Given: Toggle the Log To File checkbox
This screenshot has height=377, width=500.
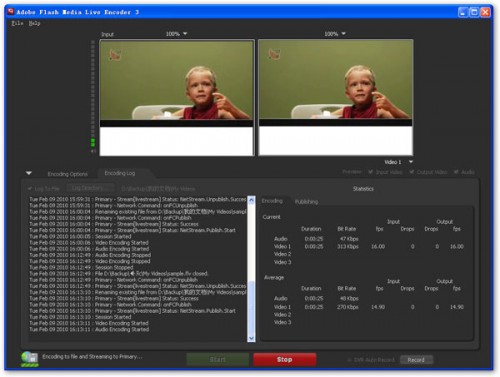Looking at the screenshot, I should (x=30, y=189).
